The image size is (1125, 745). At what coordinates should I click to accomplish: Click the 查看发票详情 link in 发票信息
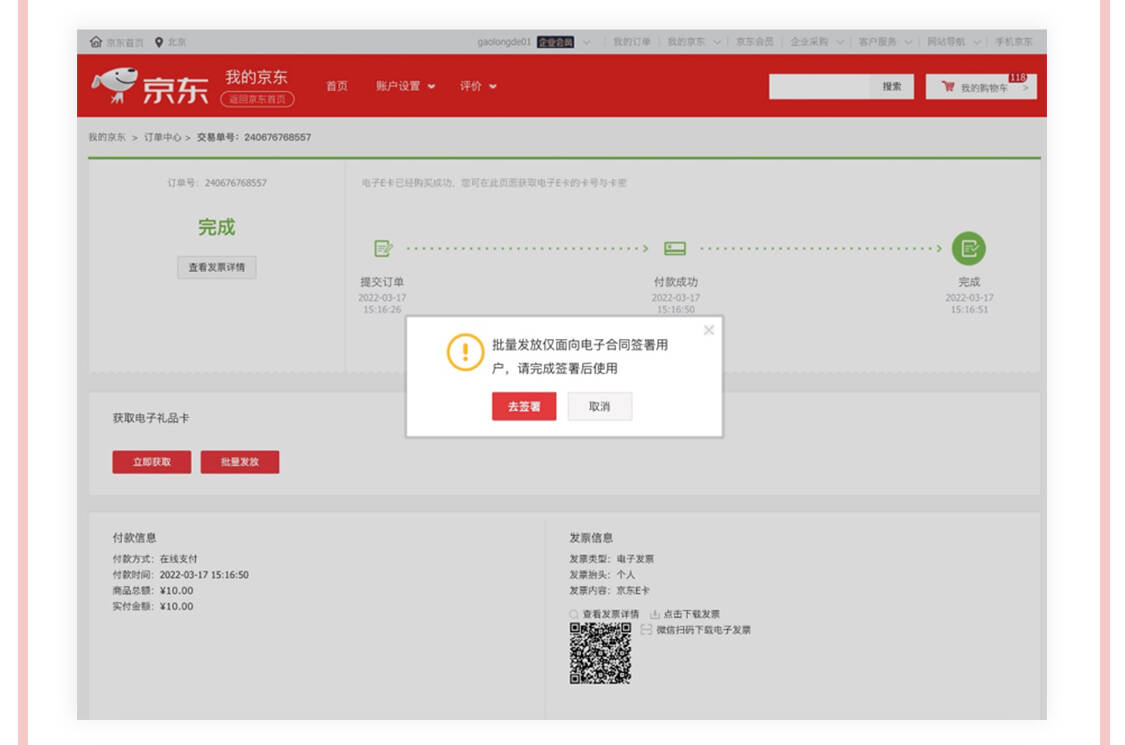coord(610,614)
